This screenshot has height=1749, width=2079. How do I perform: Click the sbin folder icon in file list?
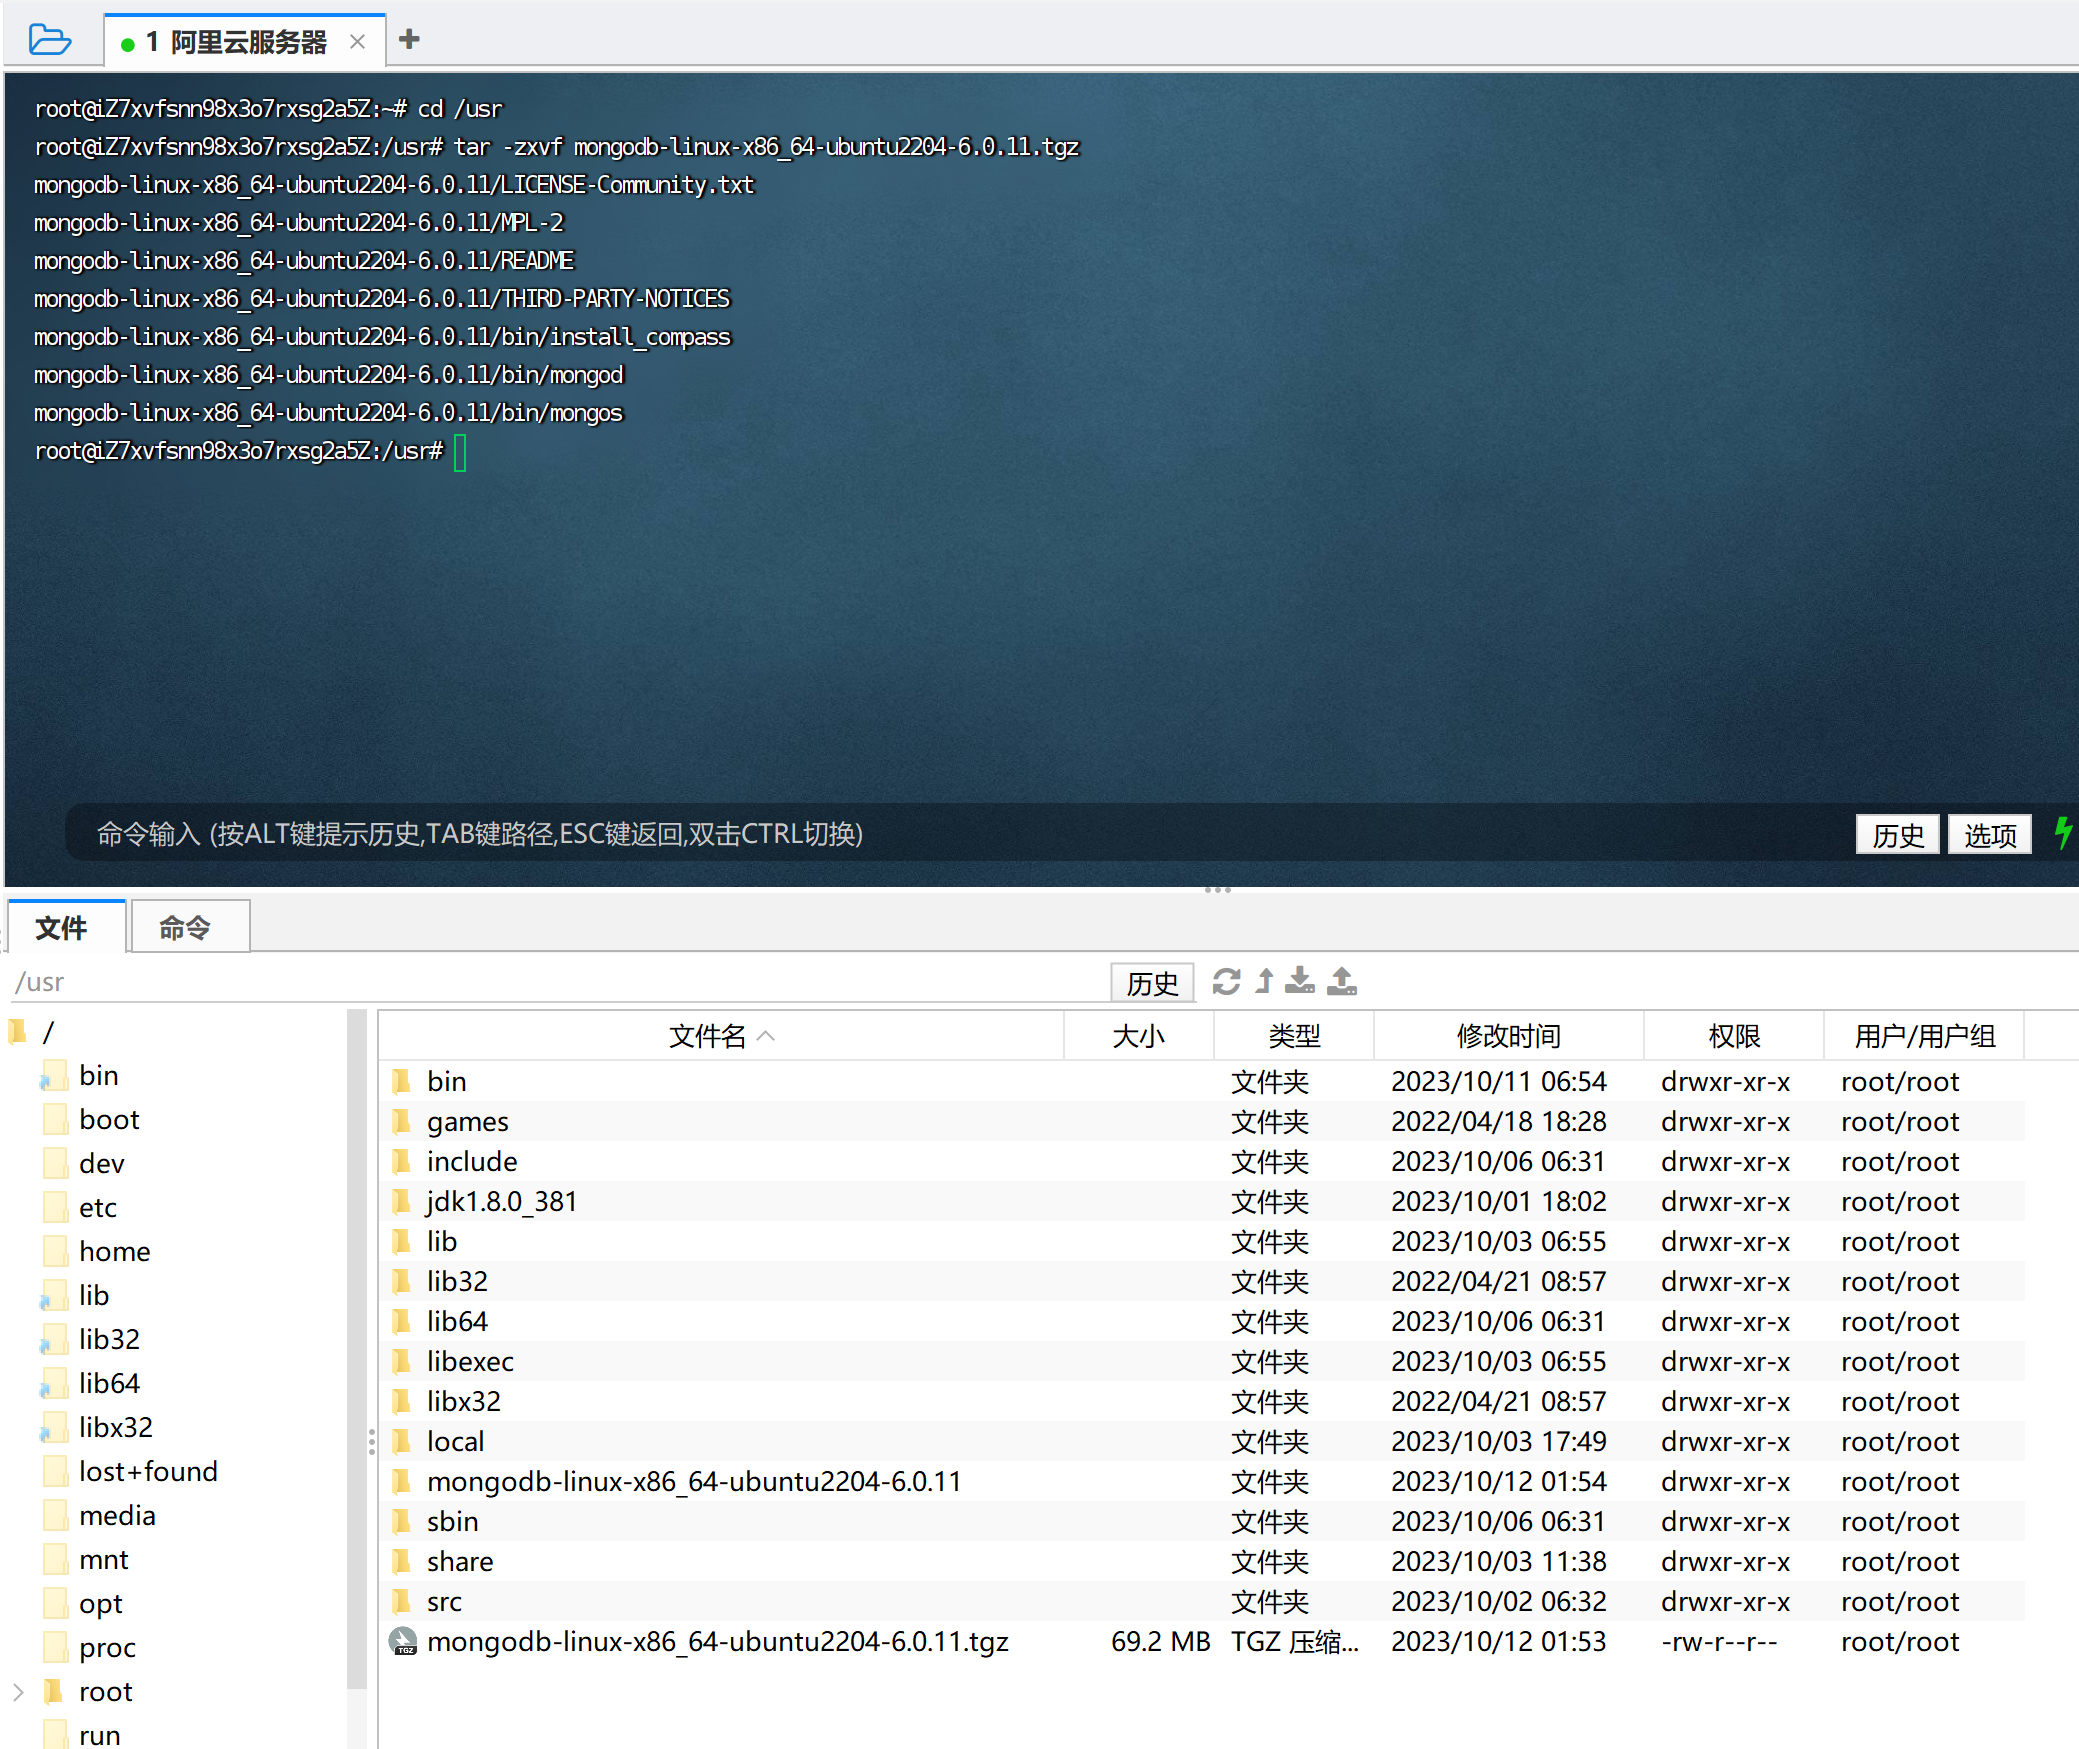click(402, 1521)
